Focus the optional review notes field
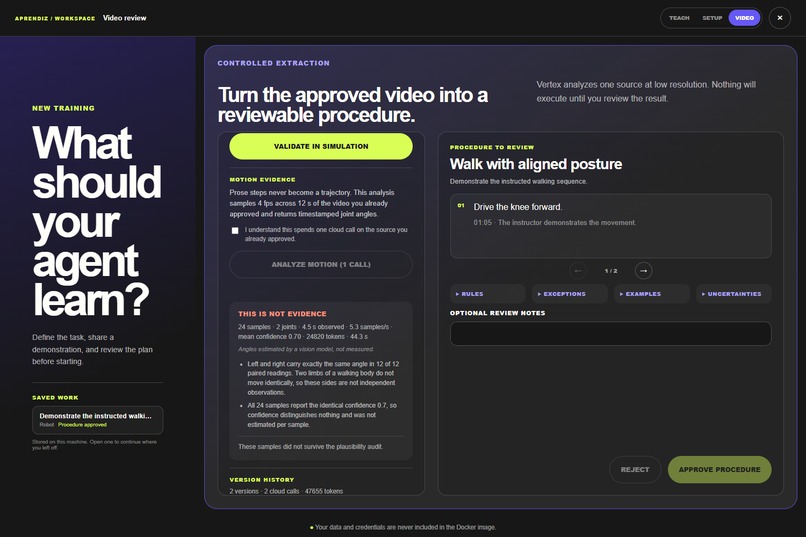The height and width of the screenshot is (537, 806). pos(611,334)
